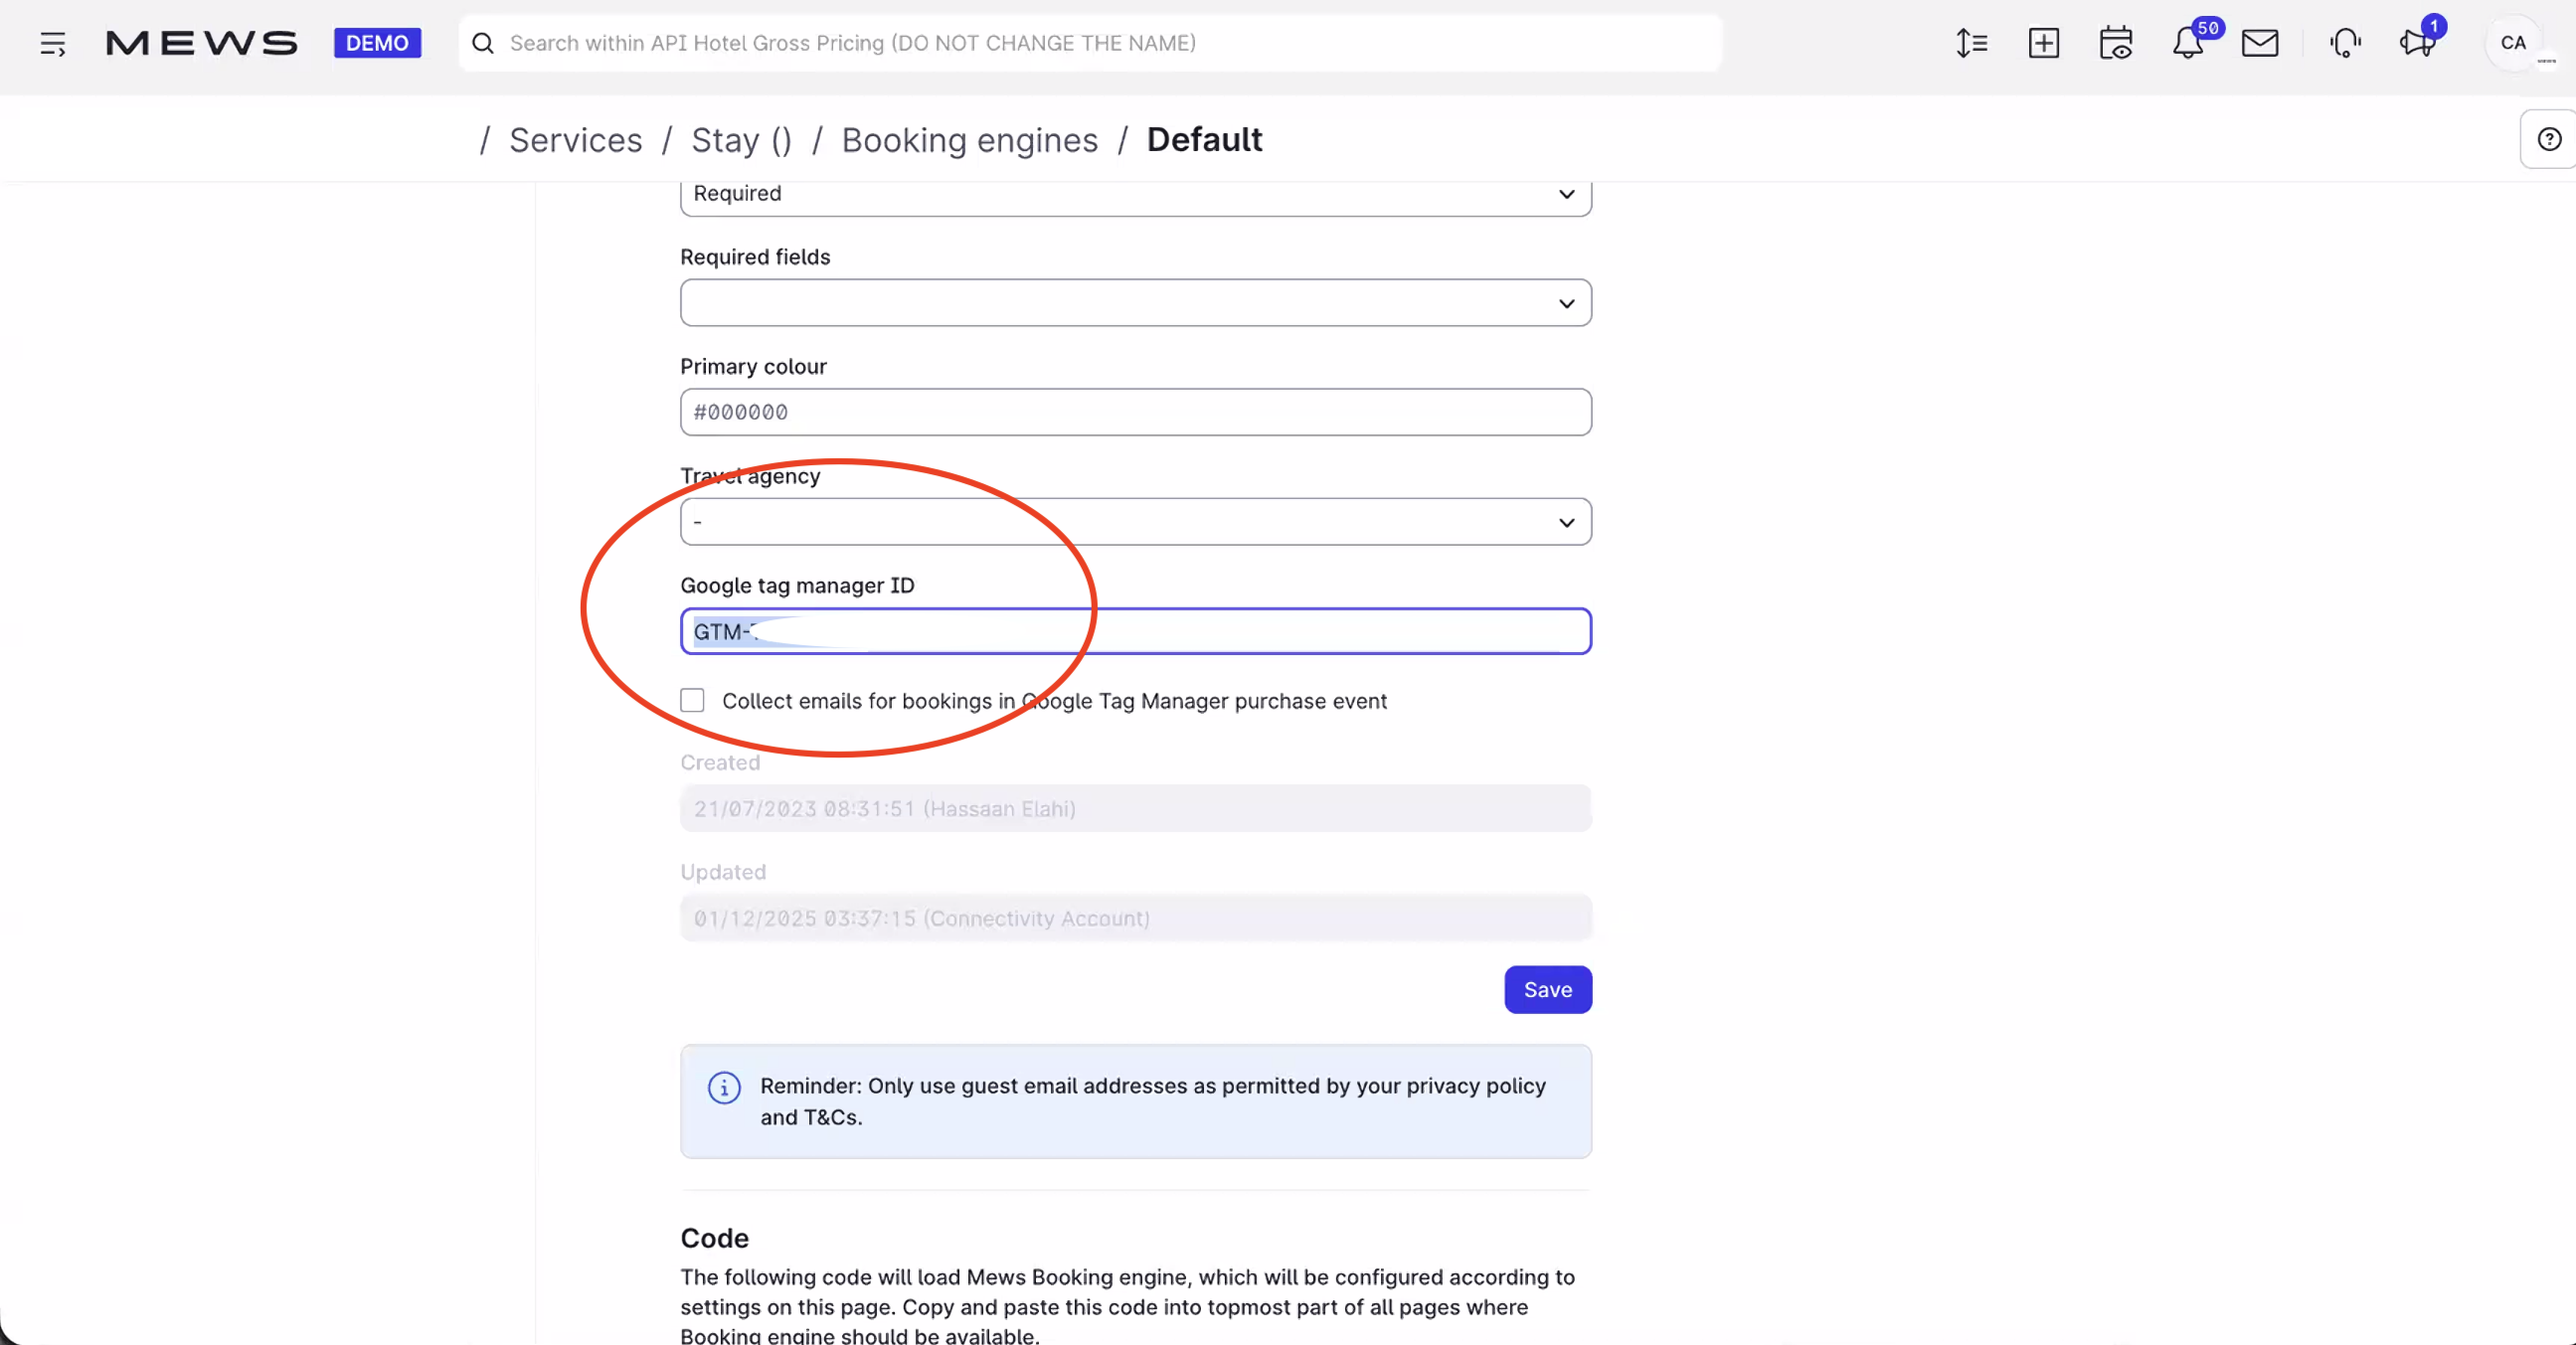Open the CA user profile avatar
Screen dimensions: 2576x1345
tap(2512, 43)
